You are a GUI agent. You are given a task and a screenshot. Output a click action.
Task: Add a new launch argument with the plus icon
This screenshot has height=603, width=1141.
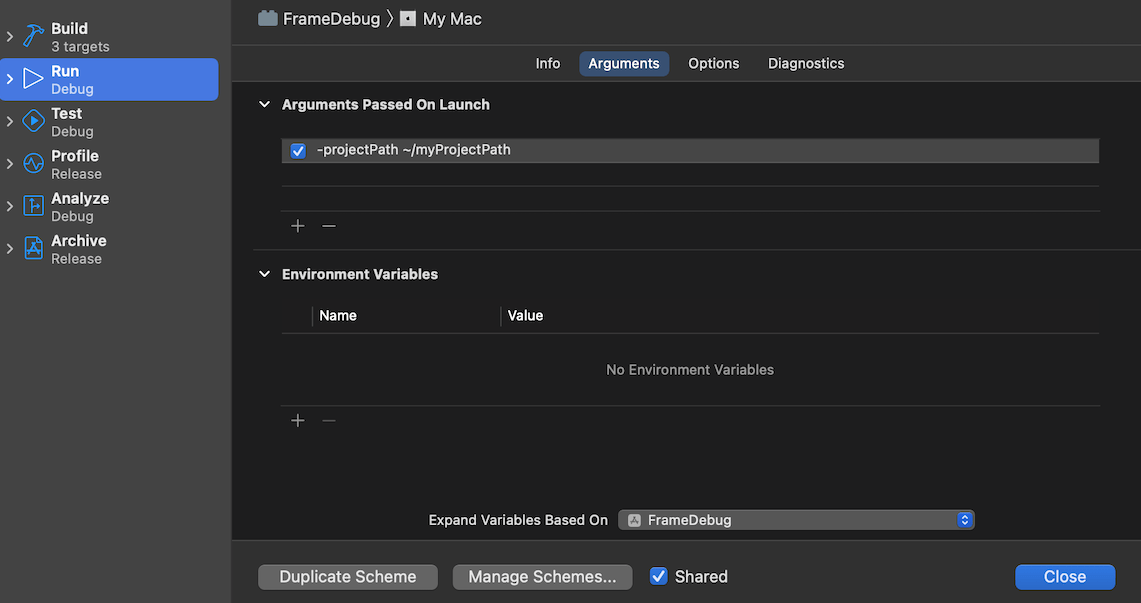297,225
